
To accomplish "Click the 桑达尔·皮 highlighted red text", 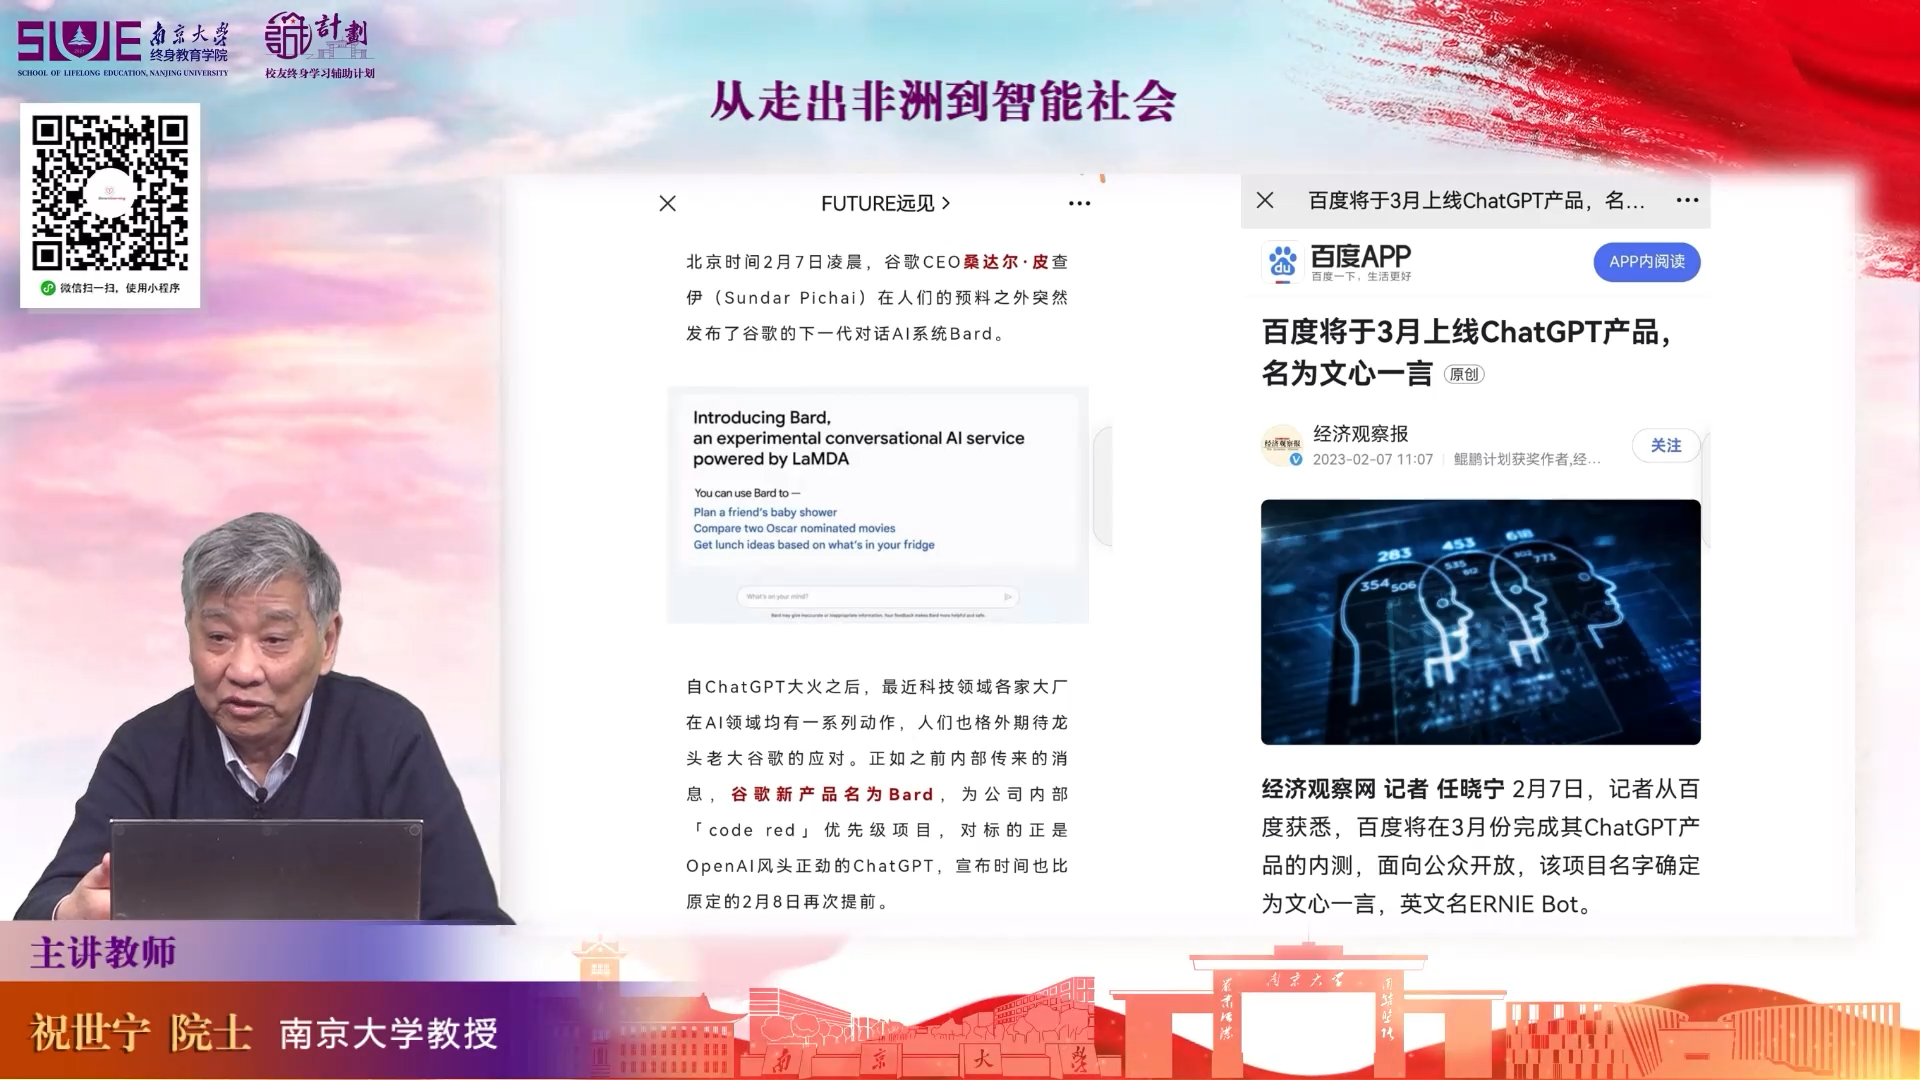I will [1006, 262].
